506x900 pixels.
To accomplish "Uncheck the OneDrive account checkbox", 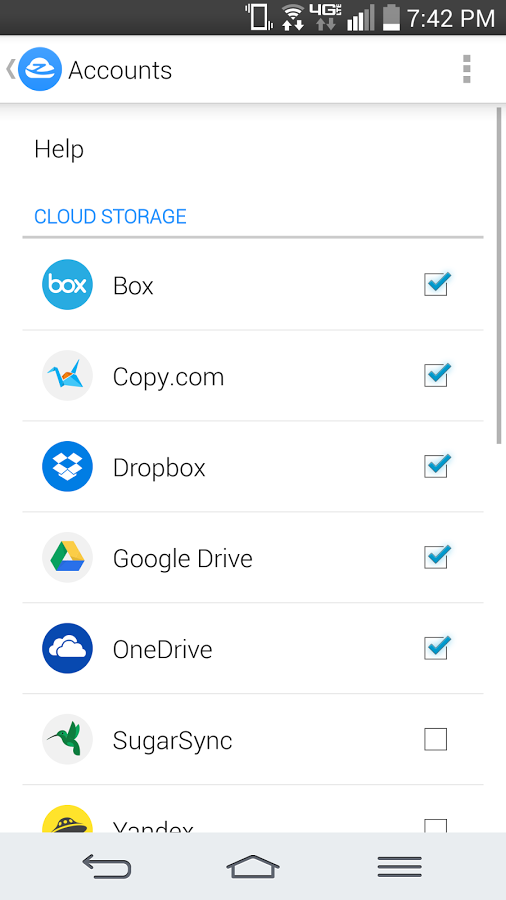I will tap(437, 648).
